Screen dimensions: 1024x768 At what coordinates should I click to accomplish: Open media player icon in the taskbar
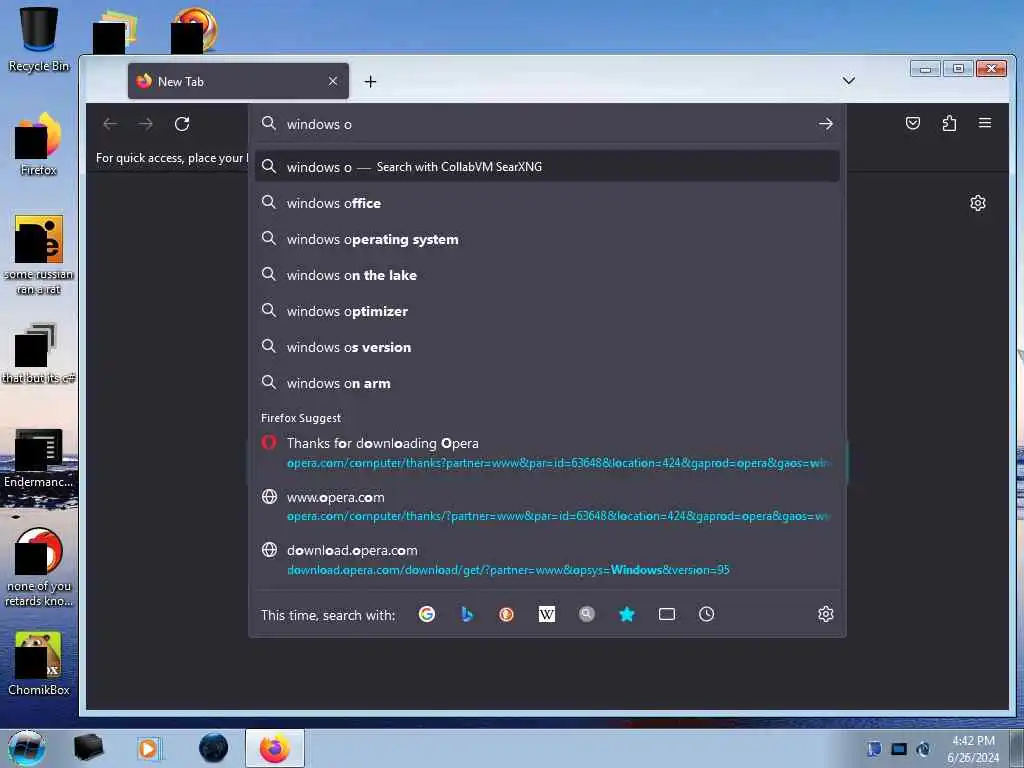pyautogui.click(x=149, y=748)
